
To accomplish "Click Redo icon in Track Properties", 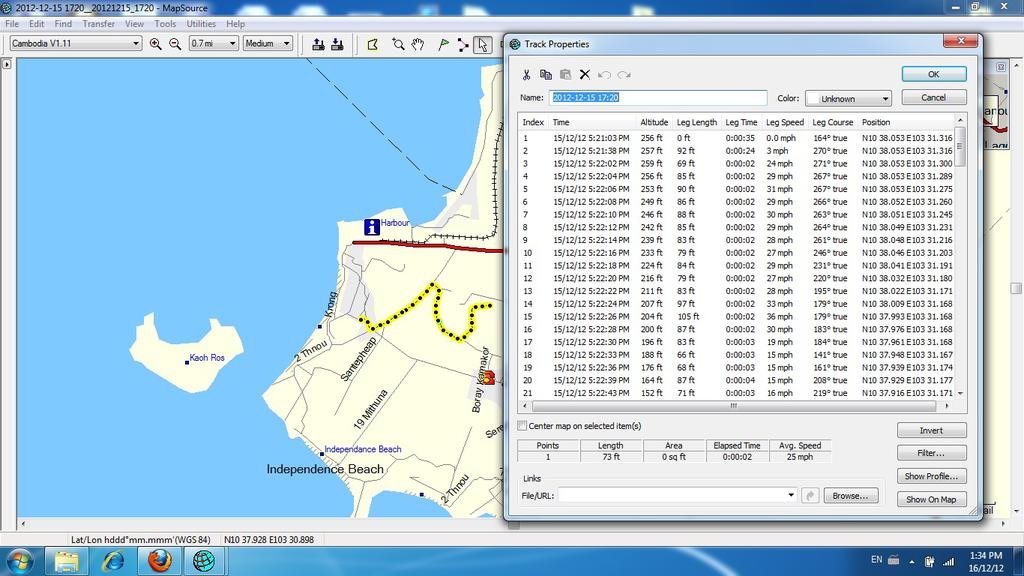I will pos(624,74).
